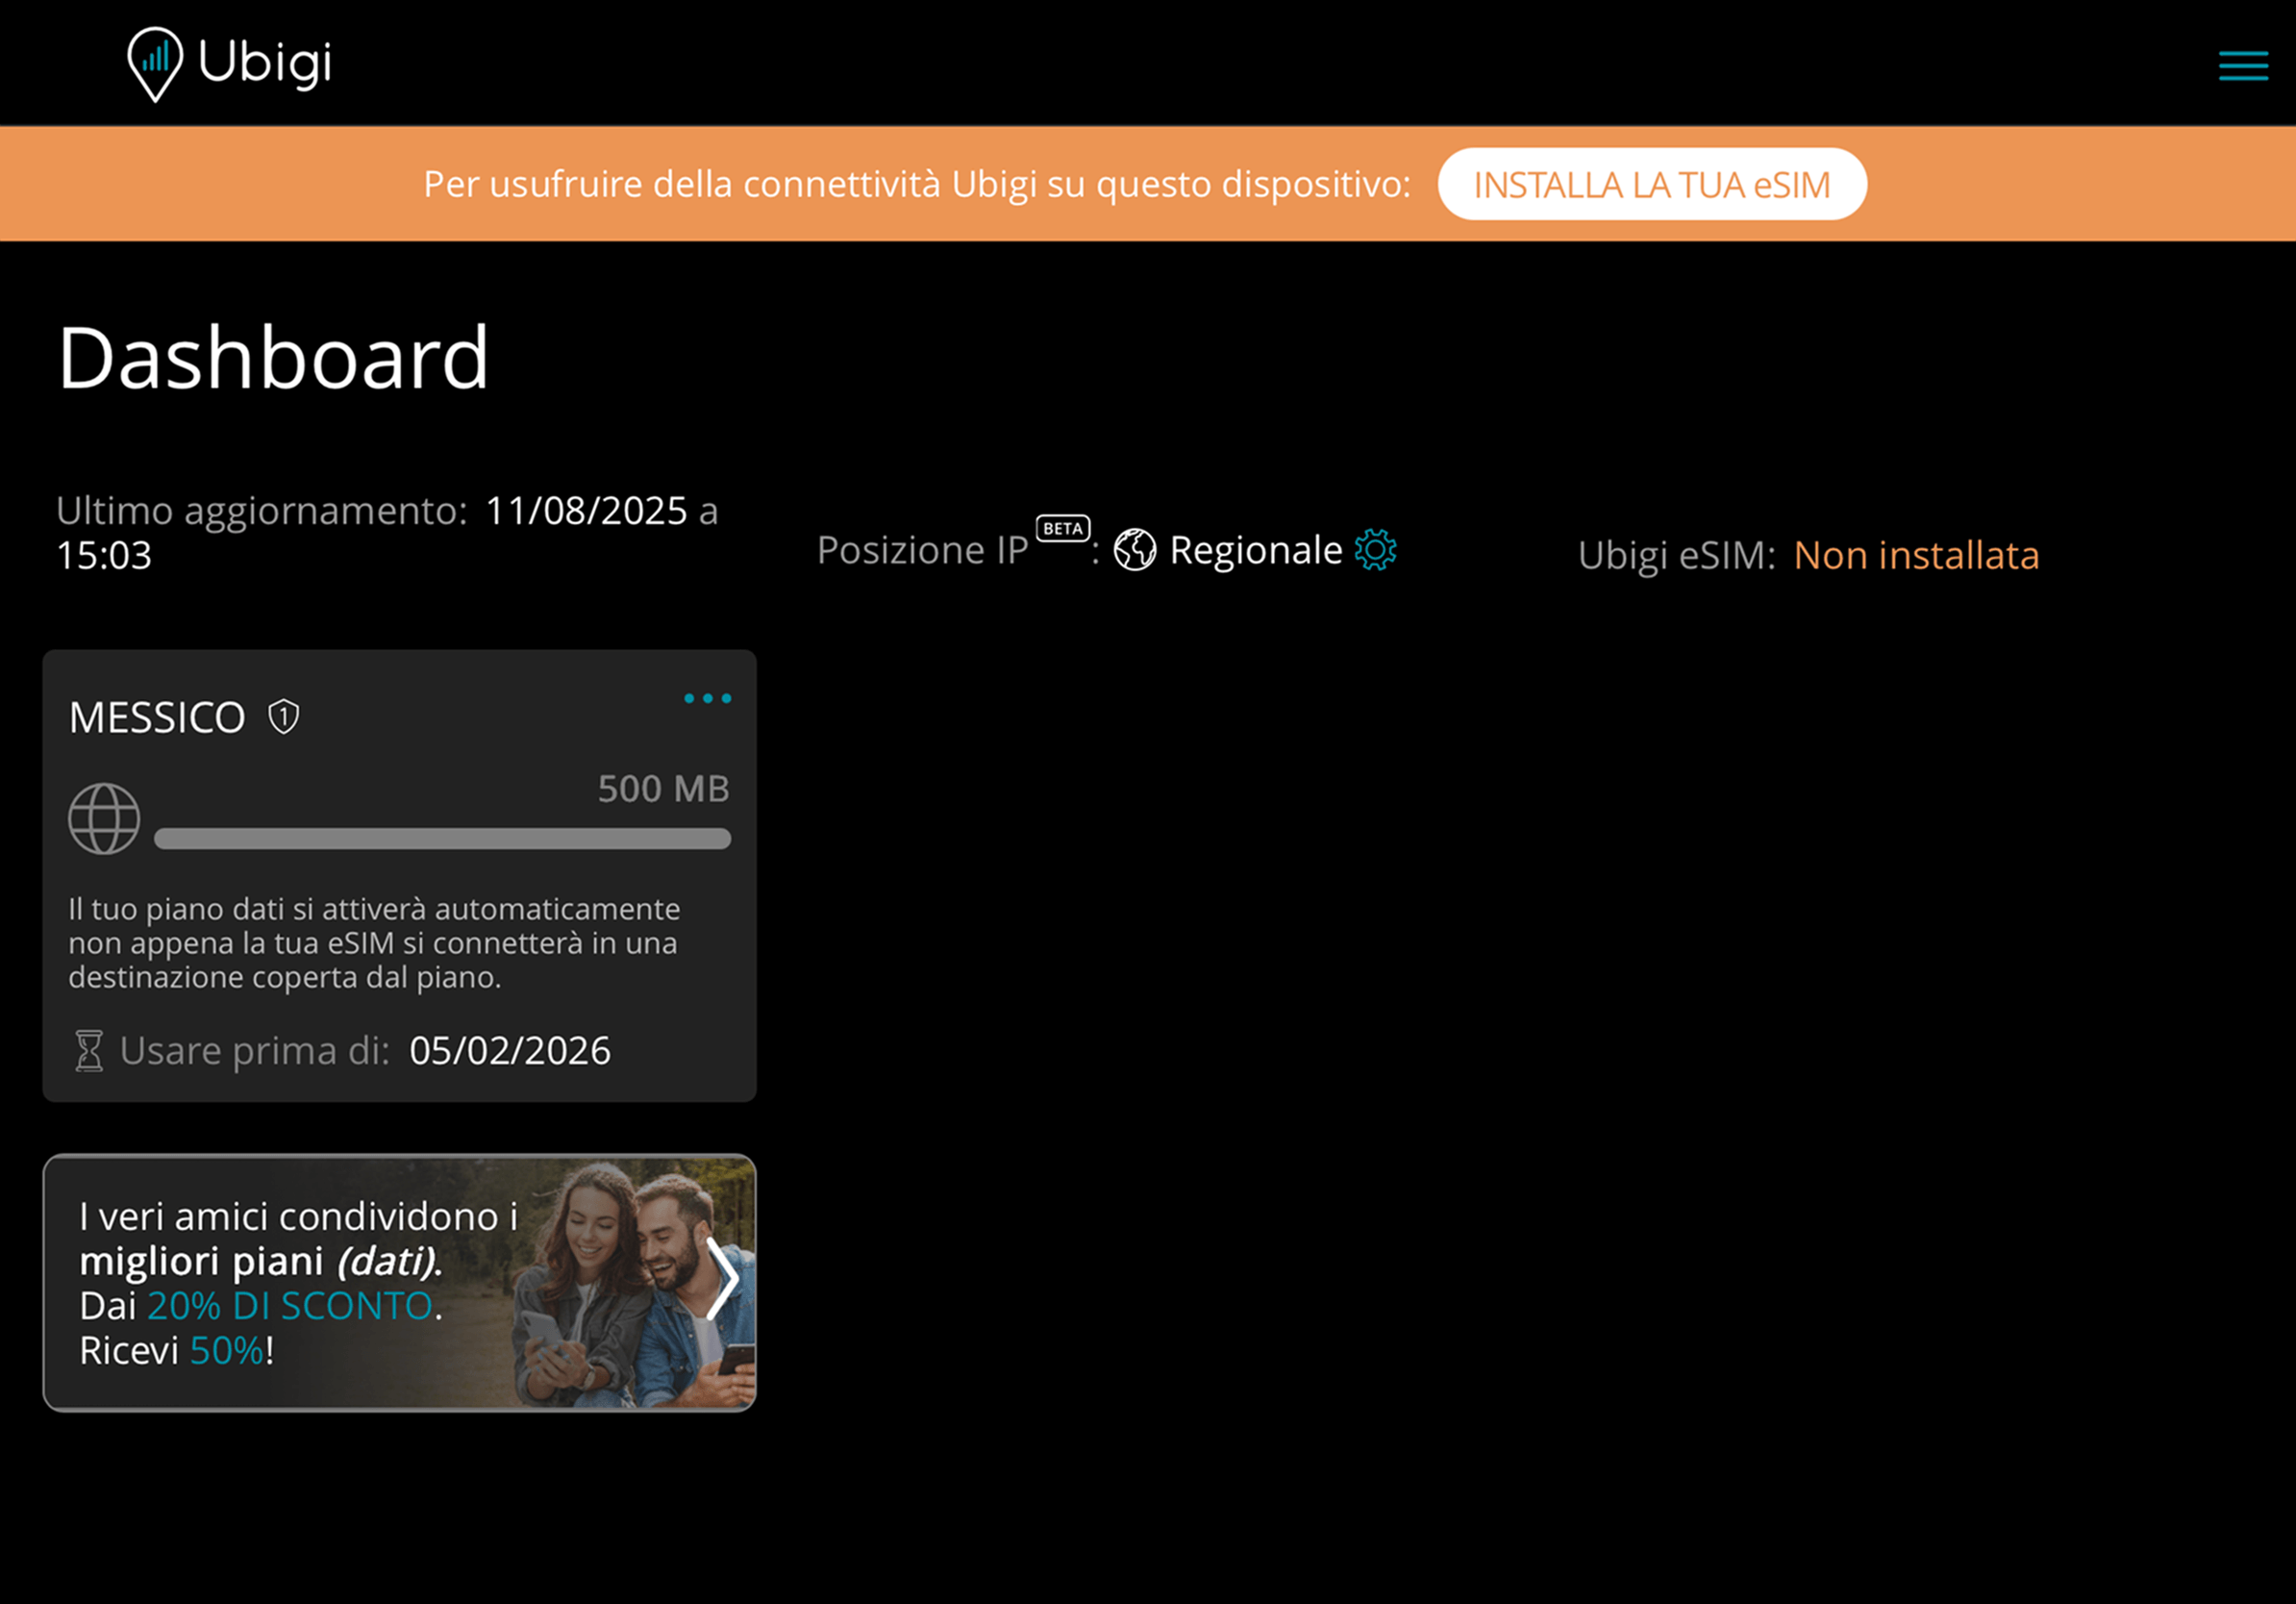Click the Regionale IP position label
The width and height of the screenshot is (2296, 1604).
[1256, 550]
